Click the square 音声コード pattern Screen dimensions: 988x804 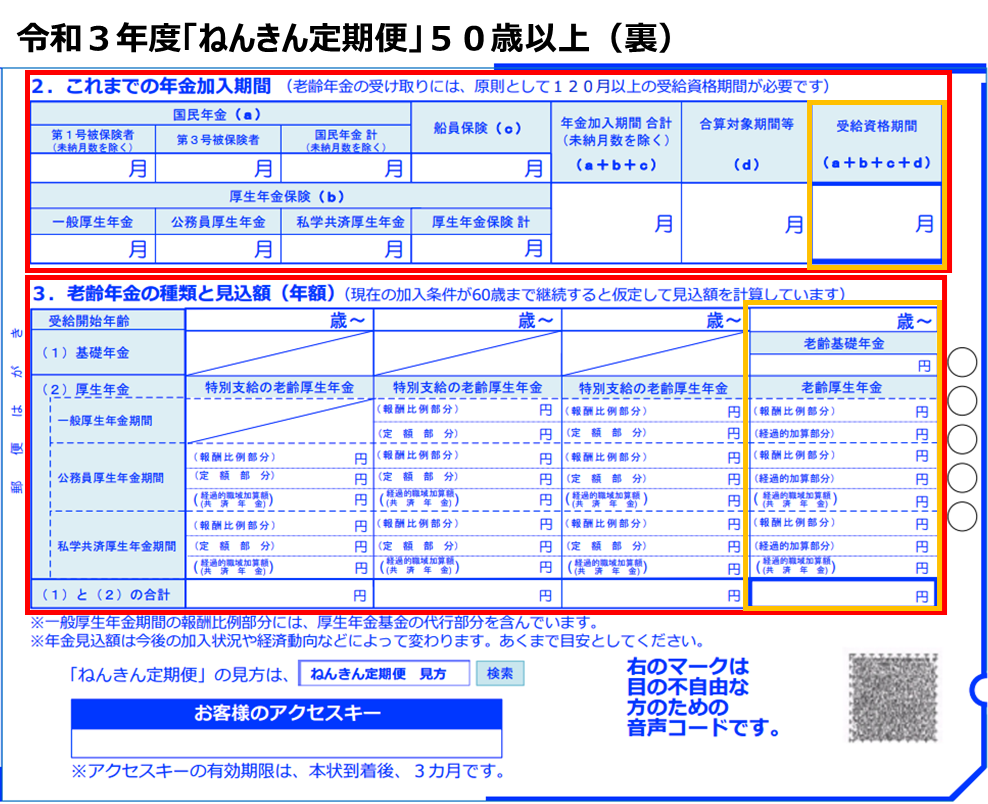(894, 698)
